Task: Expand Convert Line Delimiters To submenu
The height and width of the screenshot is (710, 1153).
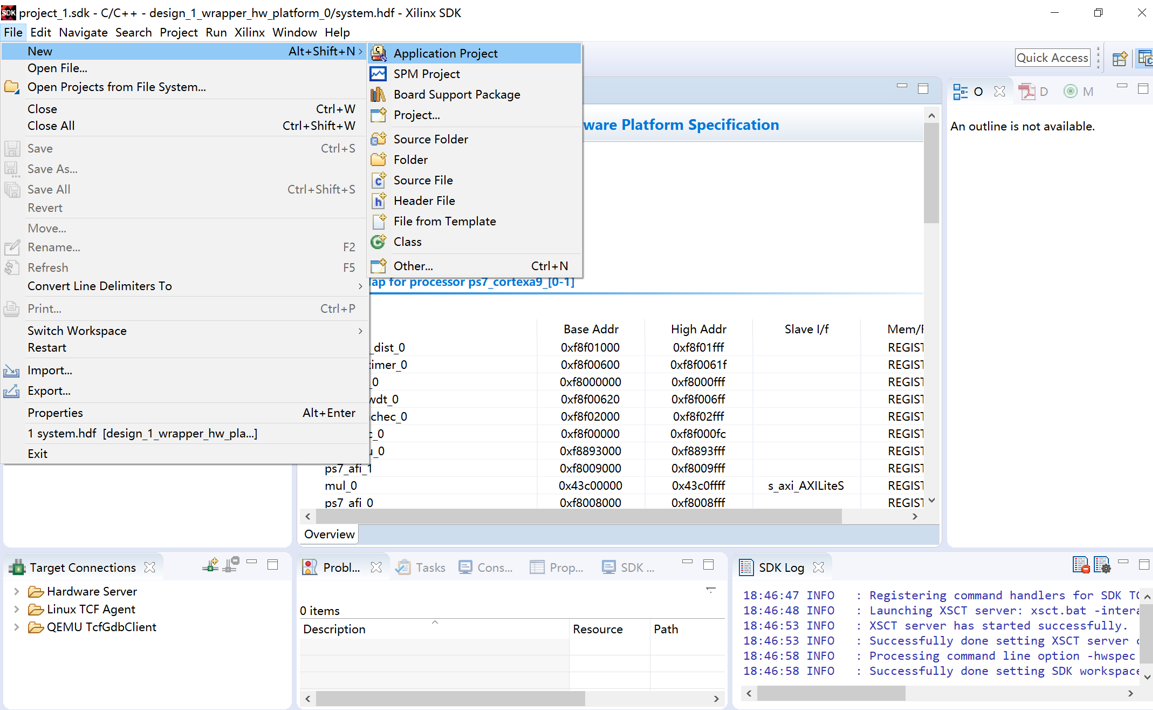Action: [184, 286]
